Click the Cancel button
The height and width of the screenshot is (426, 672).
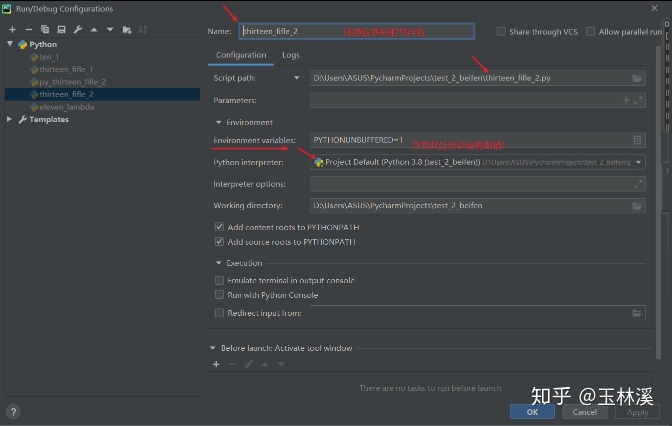(585, 412)
